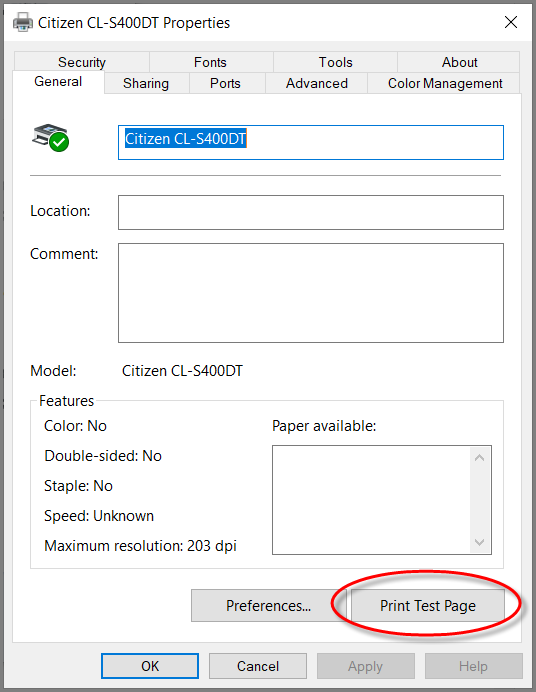The height and width of the screenshot is (692, 536).
Task: Click the printer icon with green checkmark
Action: (51, 138)
